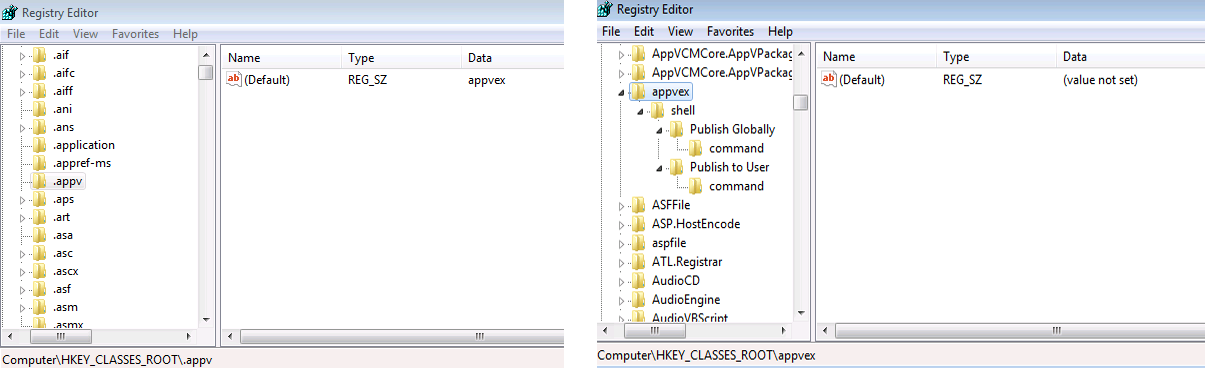The image size is (1205, 368).
Task: Click the shell subkey folder icon
Action: pyautogui.click(x=657, y=110)
